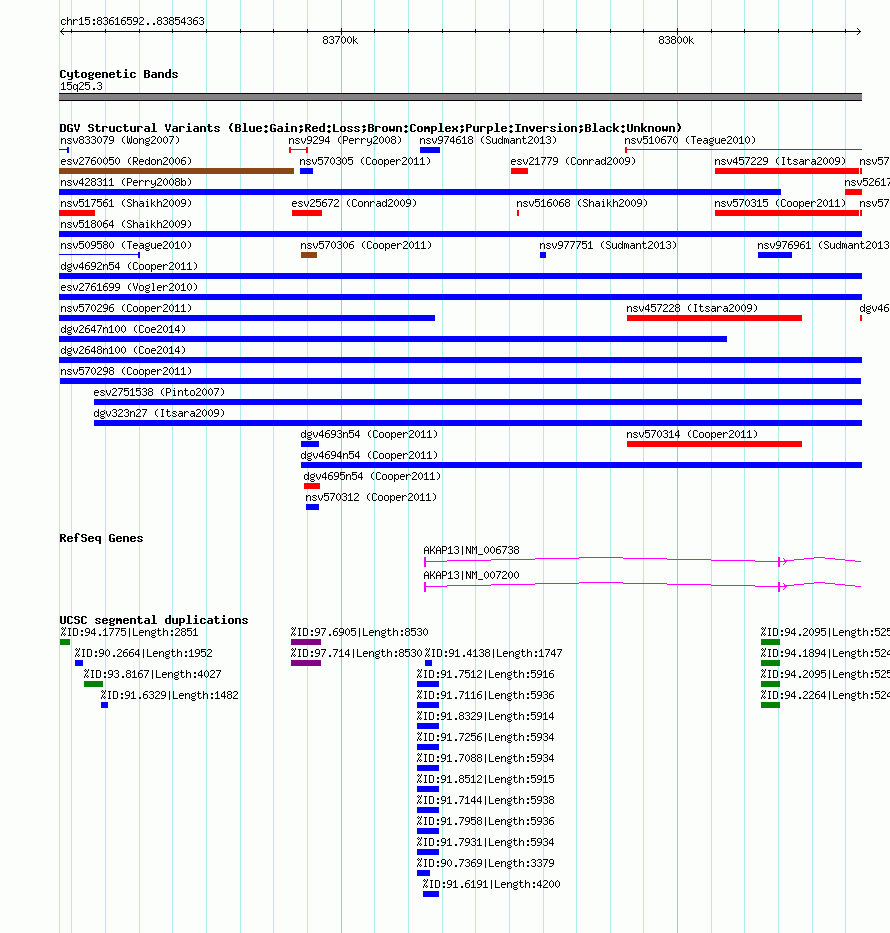Open UCSC segmental duplications track heading
Viewport: 890px width, 933px height.
pyautogui.click(x=153, y=620)
